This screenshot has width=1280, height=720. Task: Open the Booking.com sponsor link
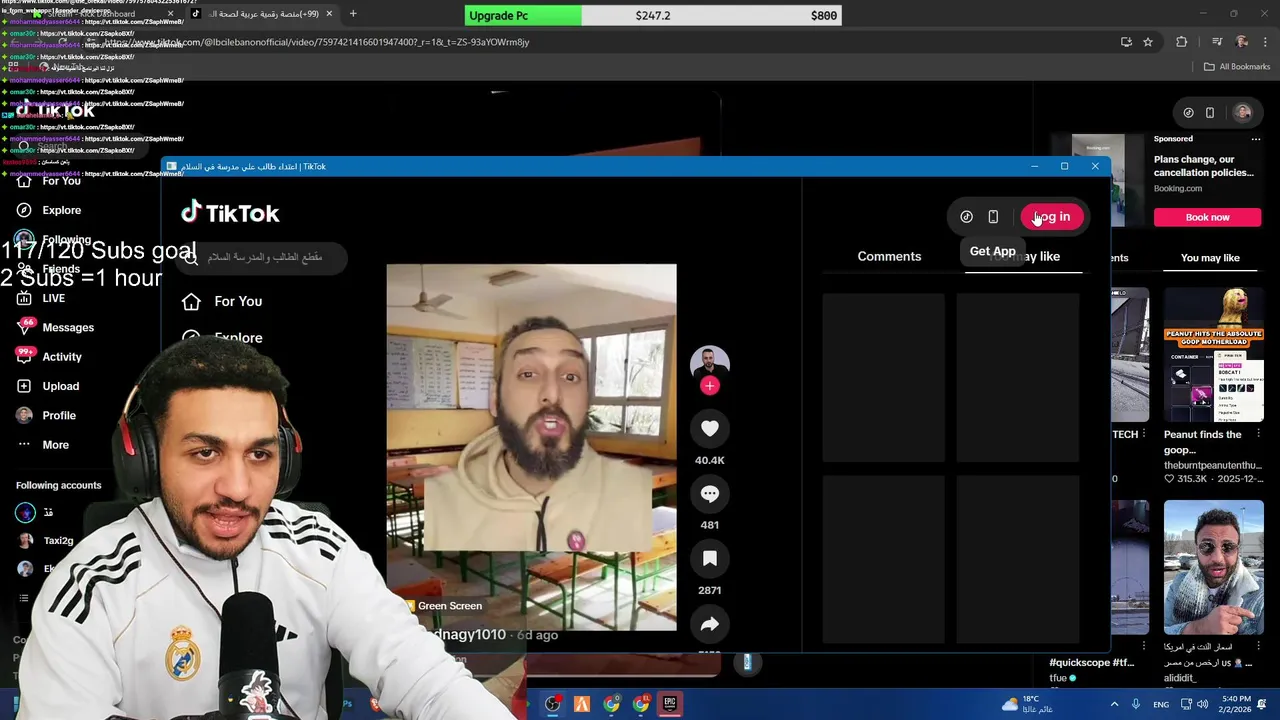[x=1178, y=188]
